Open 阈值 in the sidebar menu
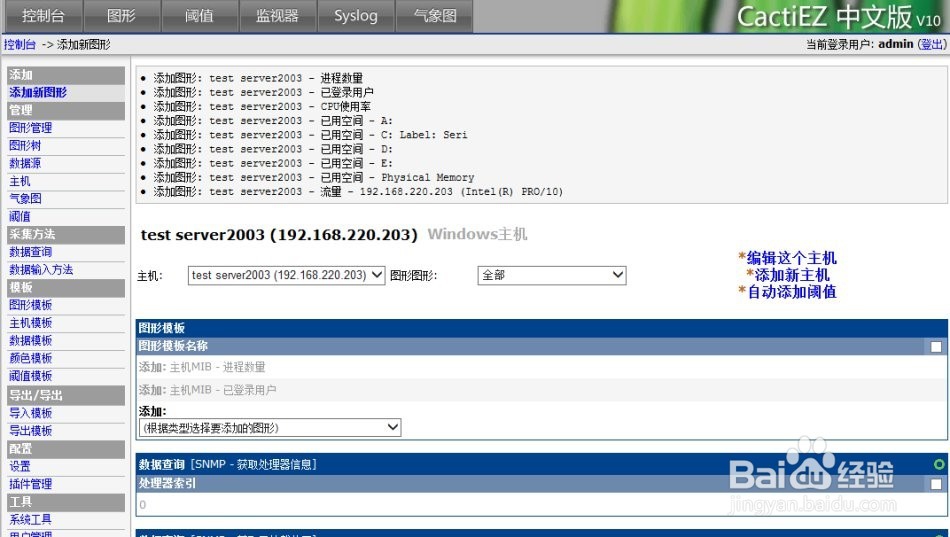This screenshot has width=950, height=537. click(x=19, y=216)
